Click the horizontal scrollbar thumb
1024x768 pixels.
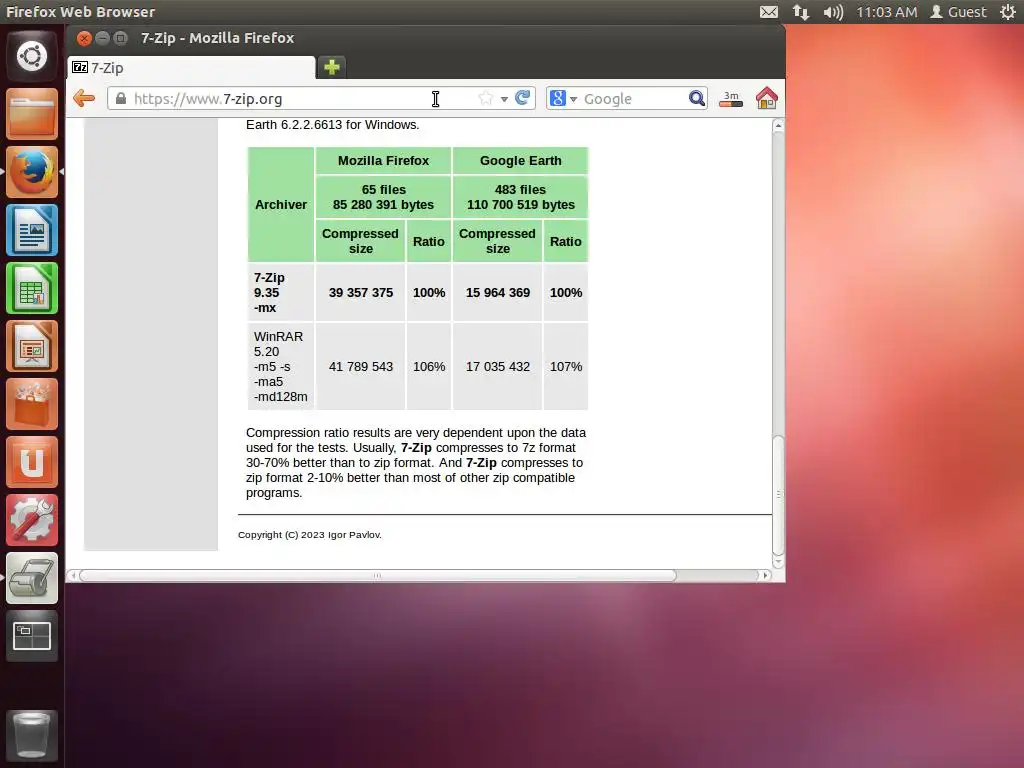(377, 575)
